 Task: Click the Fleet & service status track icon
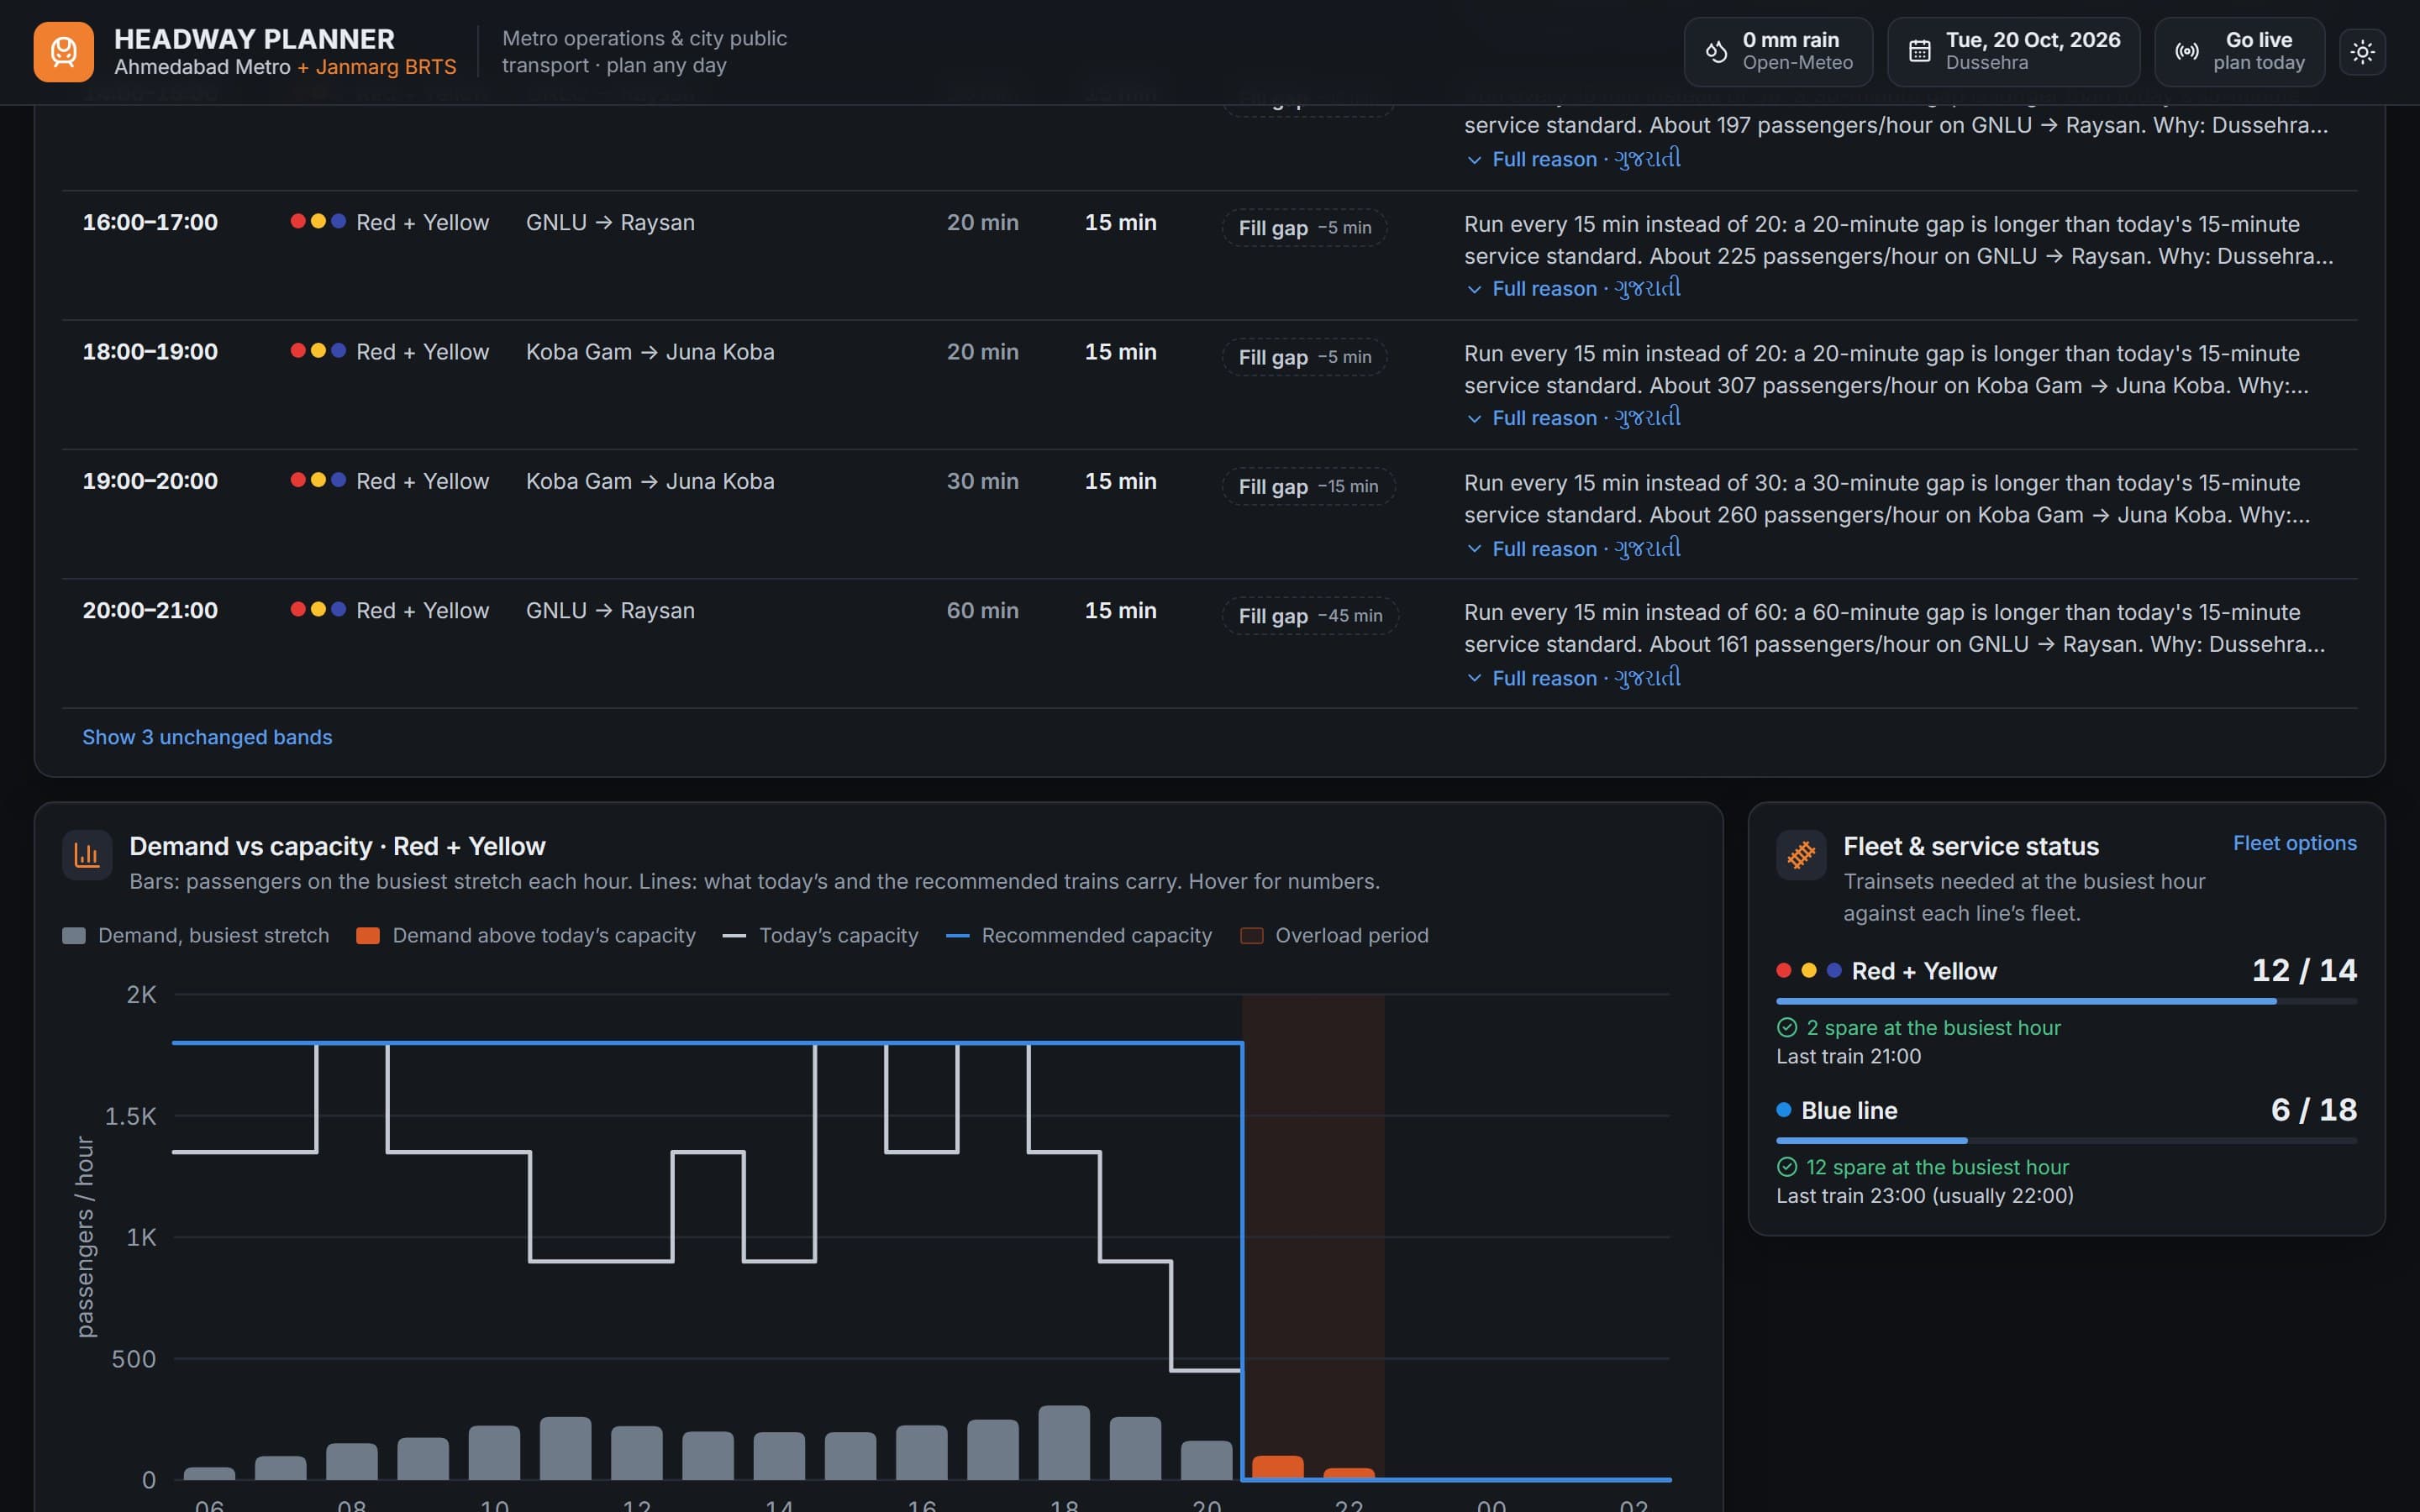(x=1801, y=855)
